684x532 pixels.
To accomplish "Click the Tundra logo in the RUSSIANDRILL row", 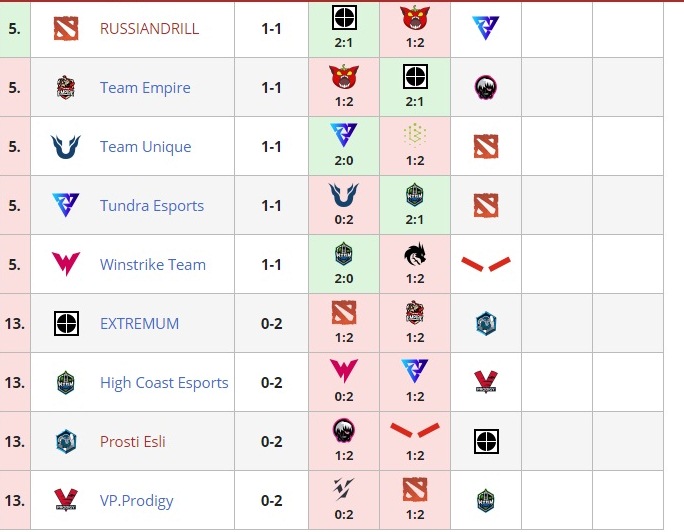I will pos(486,29).
